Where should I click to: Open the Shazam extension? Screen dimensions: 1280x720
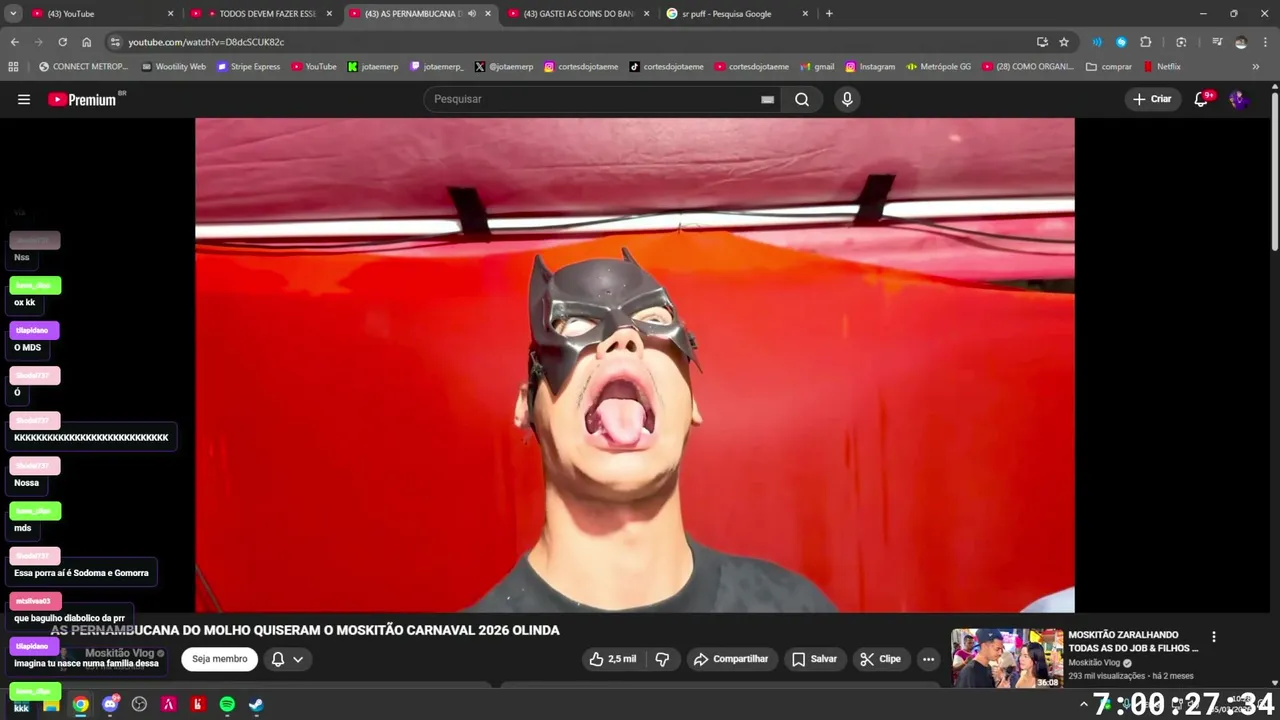(1121, 42)
